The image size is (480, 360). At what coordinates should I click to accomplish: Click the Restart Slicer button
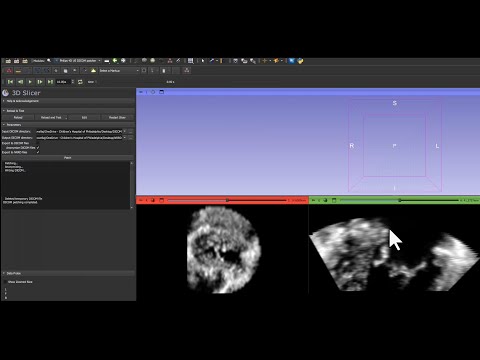tap(117, 118)
